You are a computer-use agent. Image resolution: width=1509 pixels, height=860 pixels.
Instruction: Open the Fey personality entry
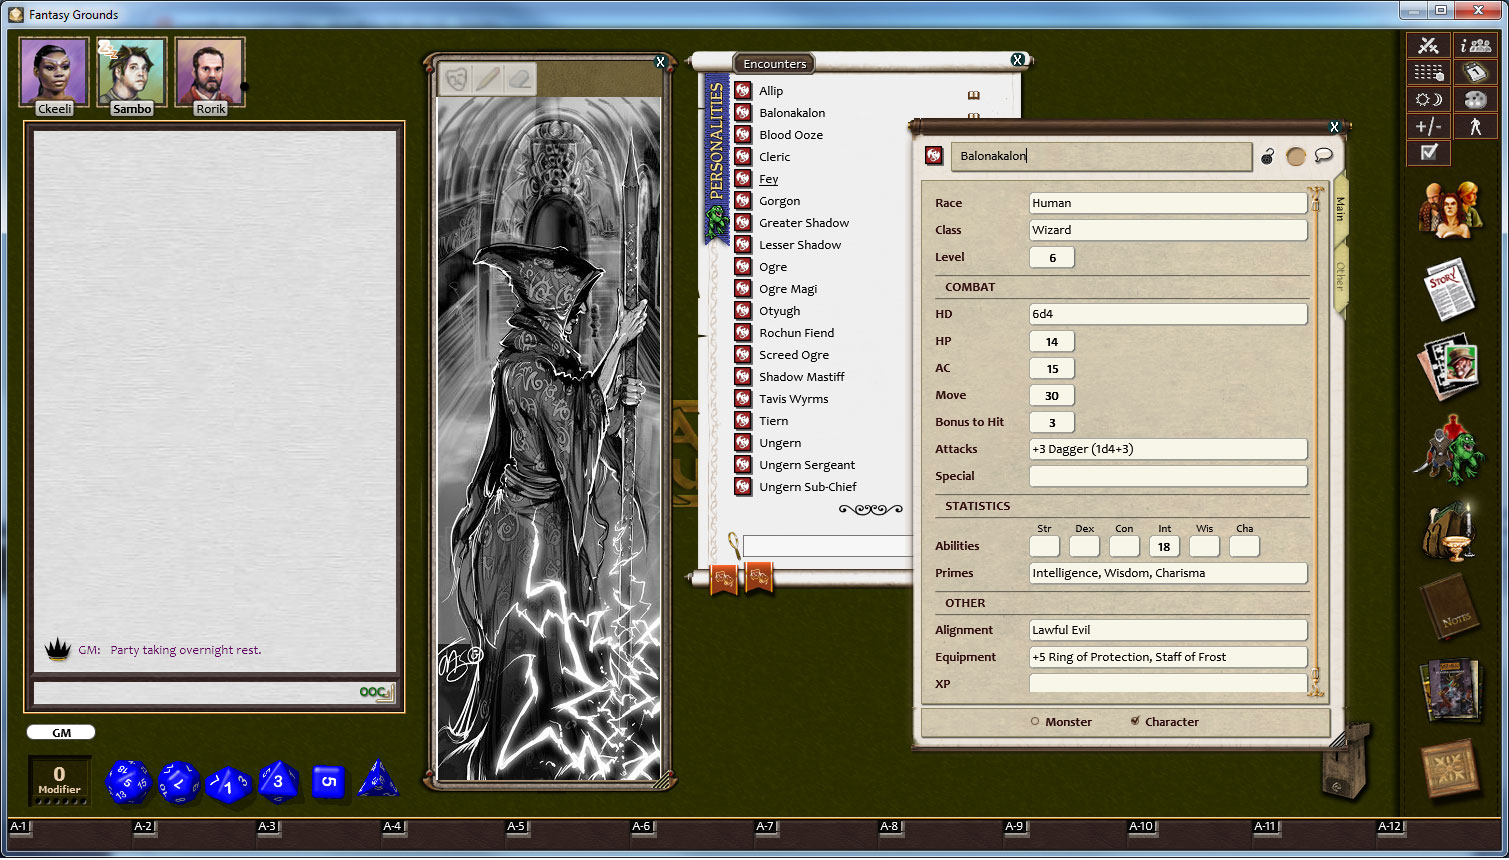tap(768, 178)
